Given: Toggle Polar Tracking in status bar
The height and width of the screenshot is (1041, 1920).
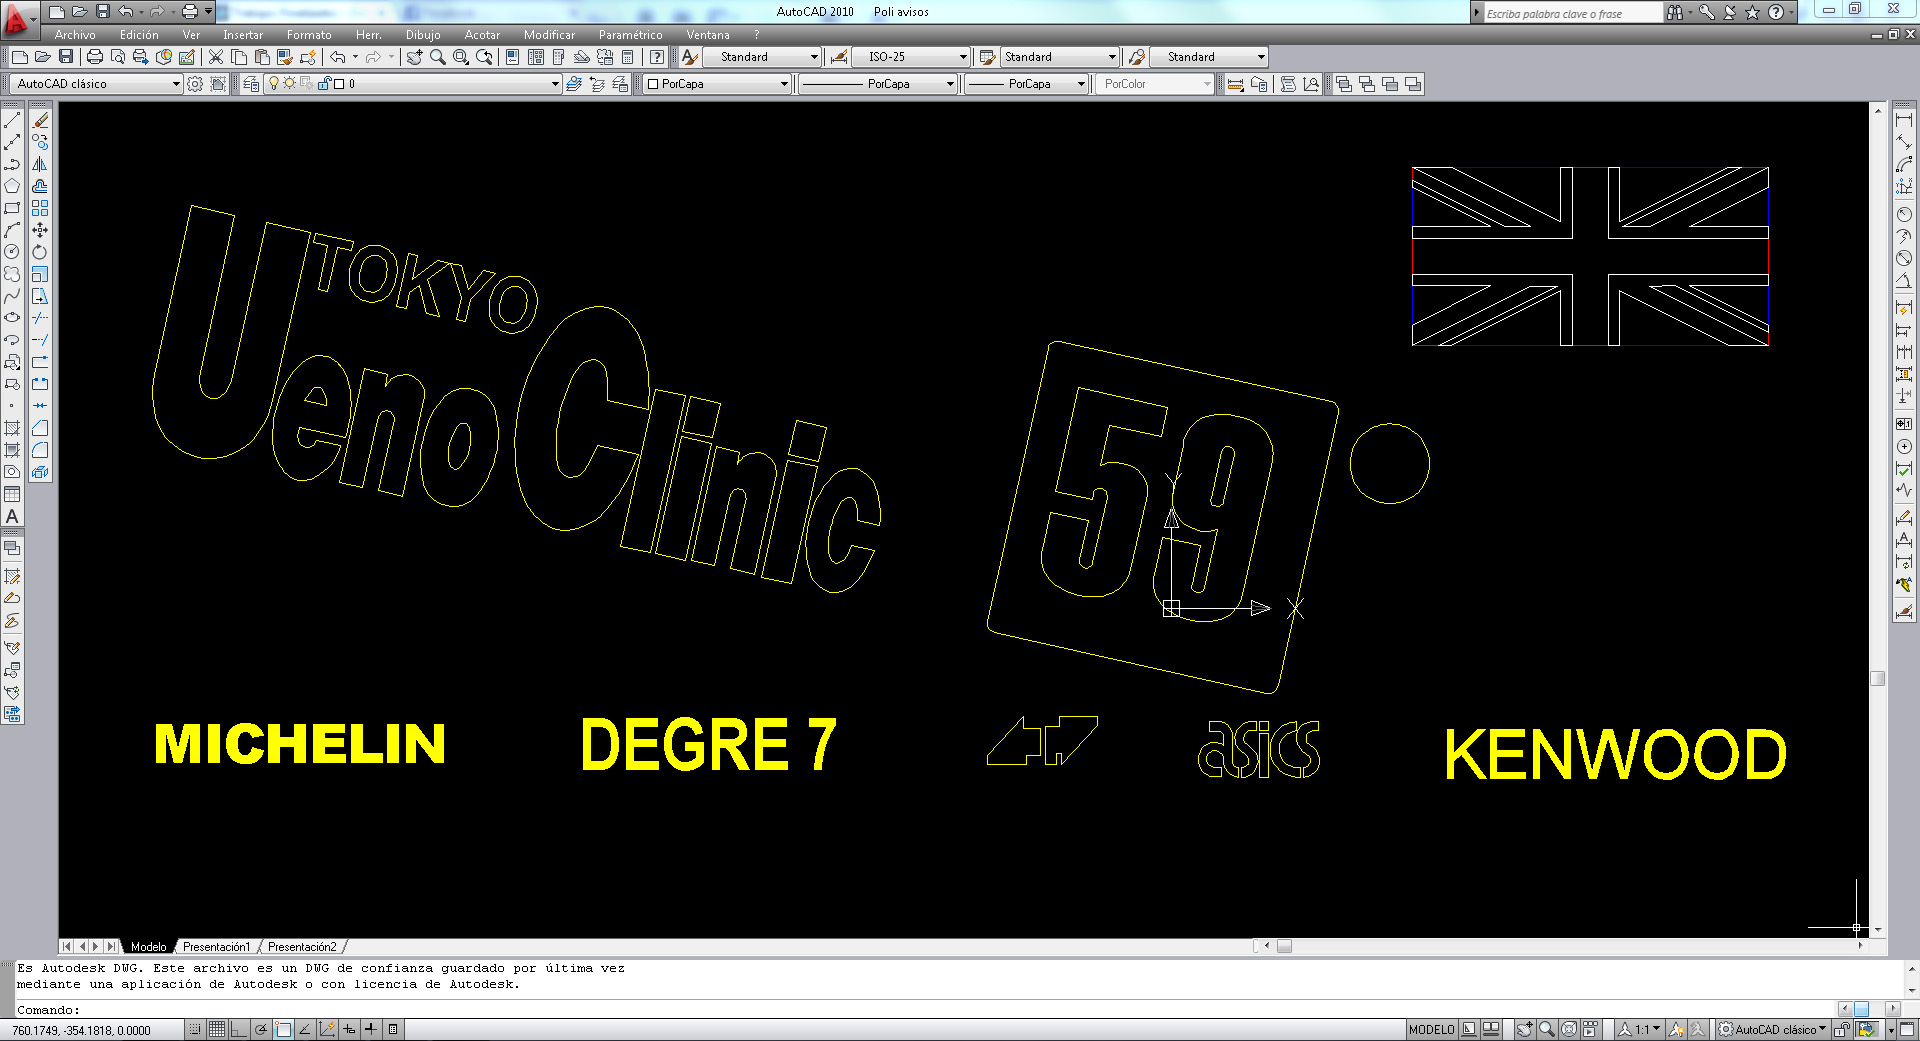Looking at the screenshot, I should pyautogui.click(x=261, y=1029).
